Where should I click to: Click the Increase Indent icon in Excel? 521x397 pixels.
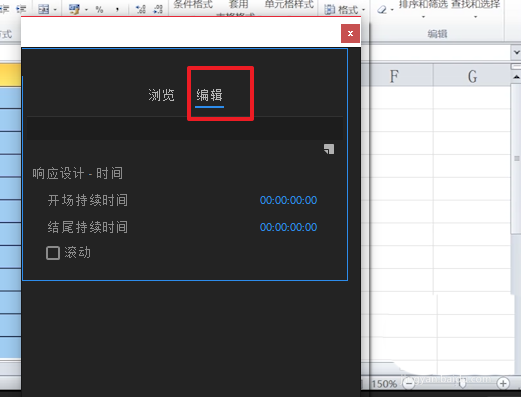click(x=21, y=9)
